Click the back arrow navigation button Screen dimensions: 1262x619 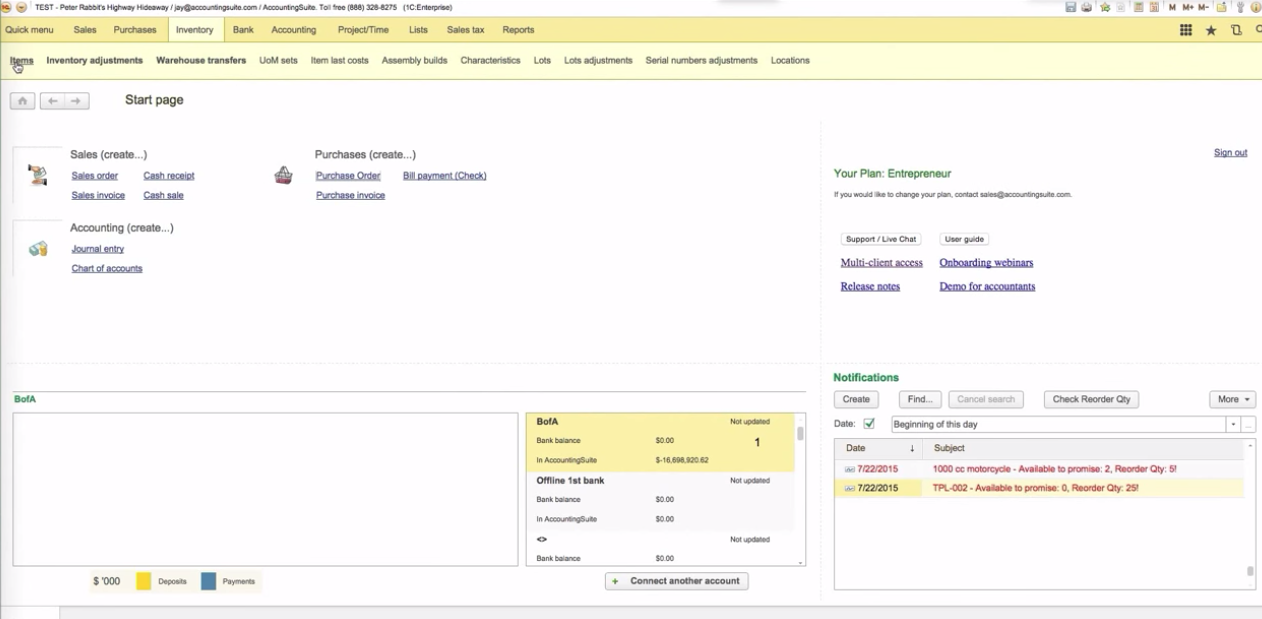(x=53, y=101)
